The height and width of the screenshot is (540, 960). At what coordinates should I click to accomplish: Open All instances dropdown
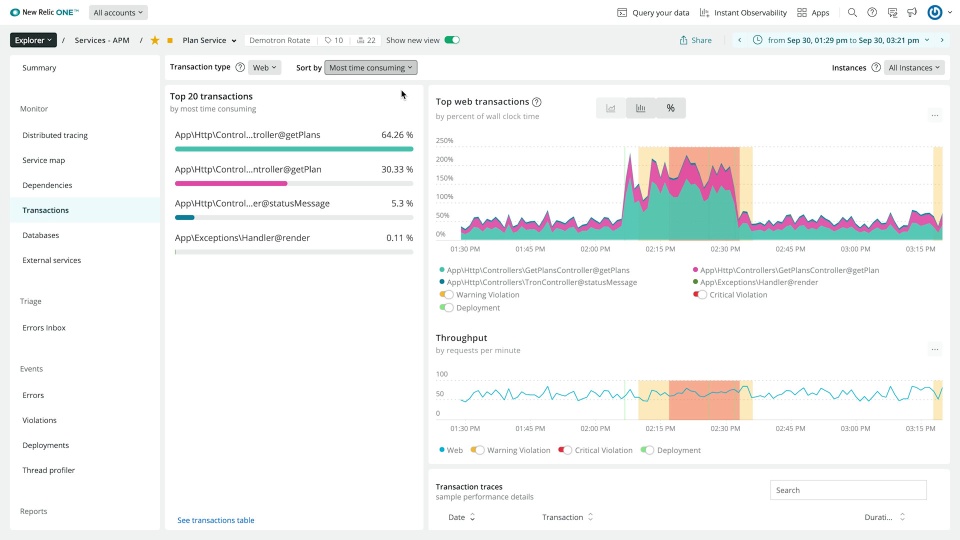pos(913,67)
